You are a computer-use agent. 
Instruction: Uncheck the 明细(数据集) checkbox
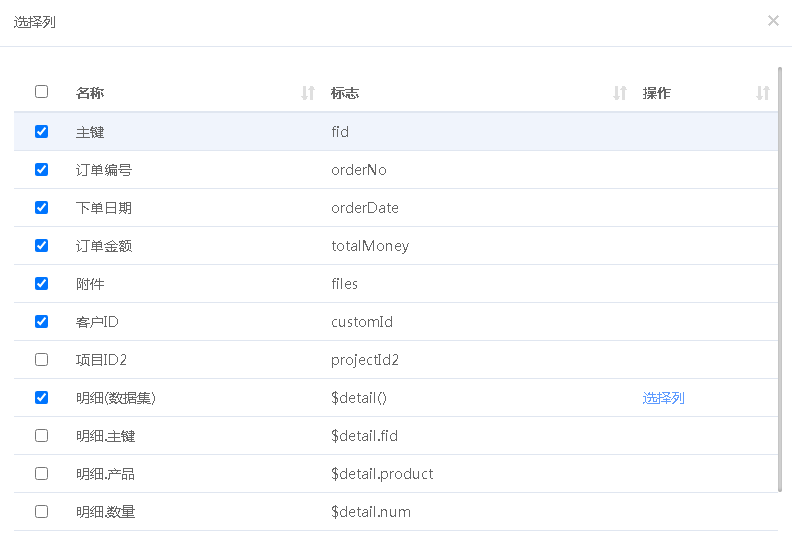click(41, 397)
